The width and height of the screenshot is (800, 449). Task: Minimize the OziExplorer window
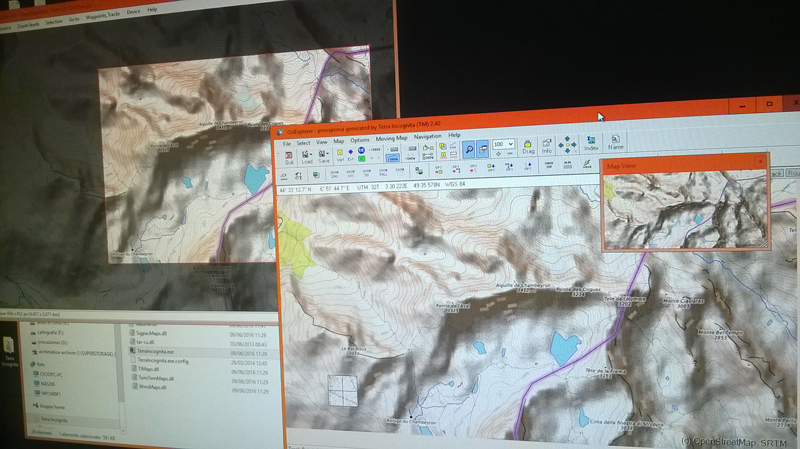pyautogui.click(x=742, y=106)
